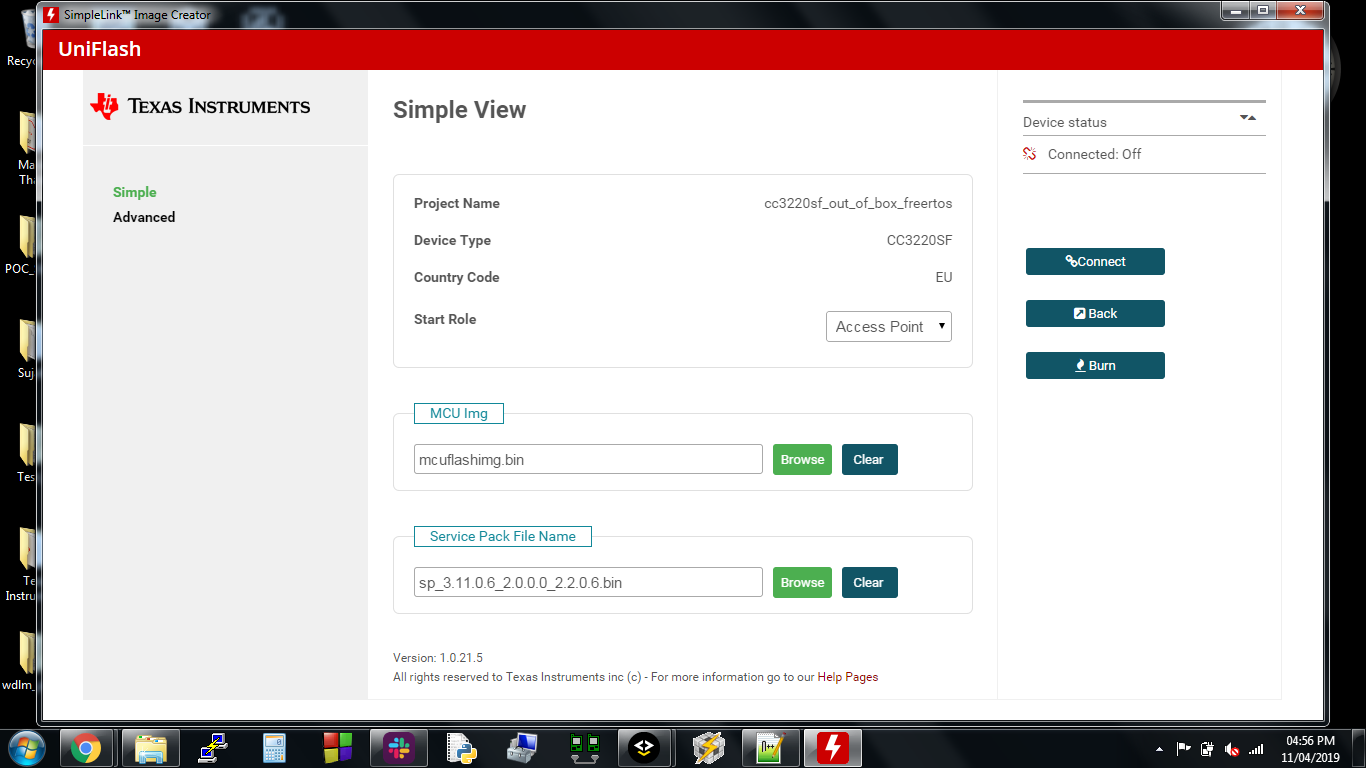The height and width of the screenshot is (768, 1366).
Task: Click the Back button
Action: pyautogui.click(x=1095, y=313)
